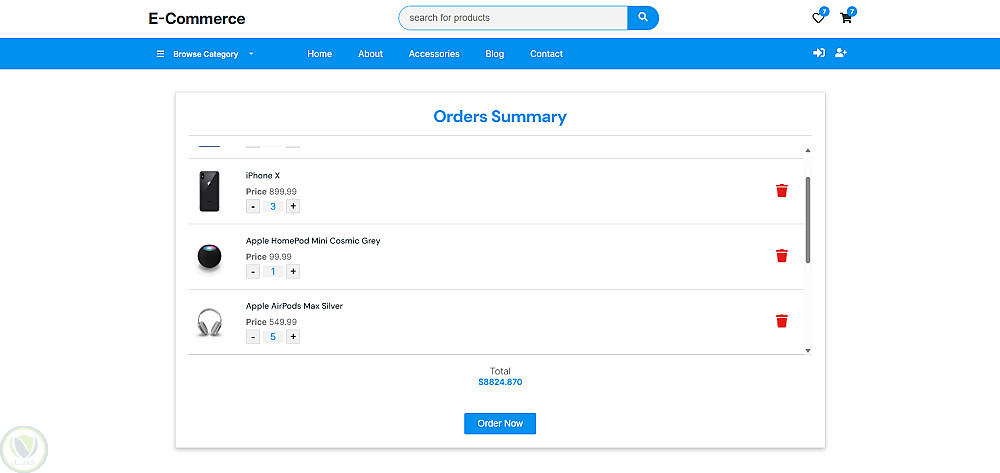Click the AirPods Max product thumbnail

click(x=209, y=323)
